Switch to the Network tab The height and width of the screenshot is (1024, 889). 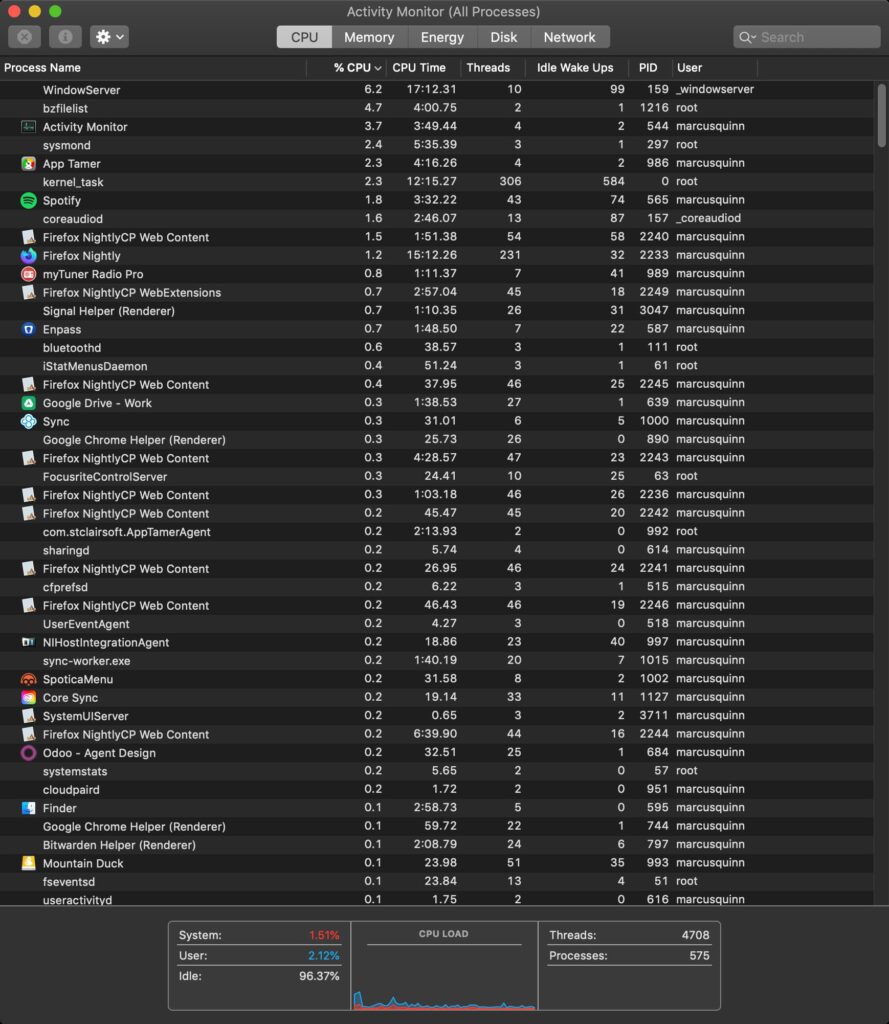[x=570, y=37]
